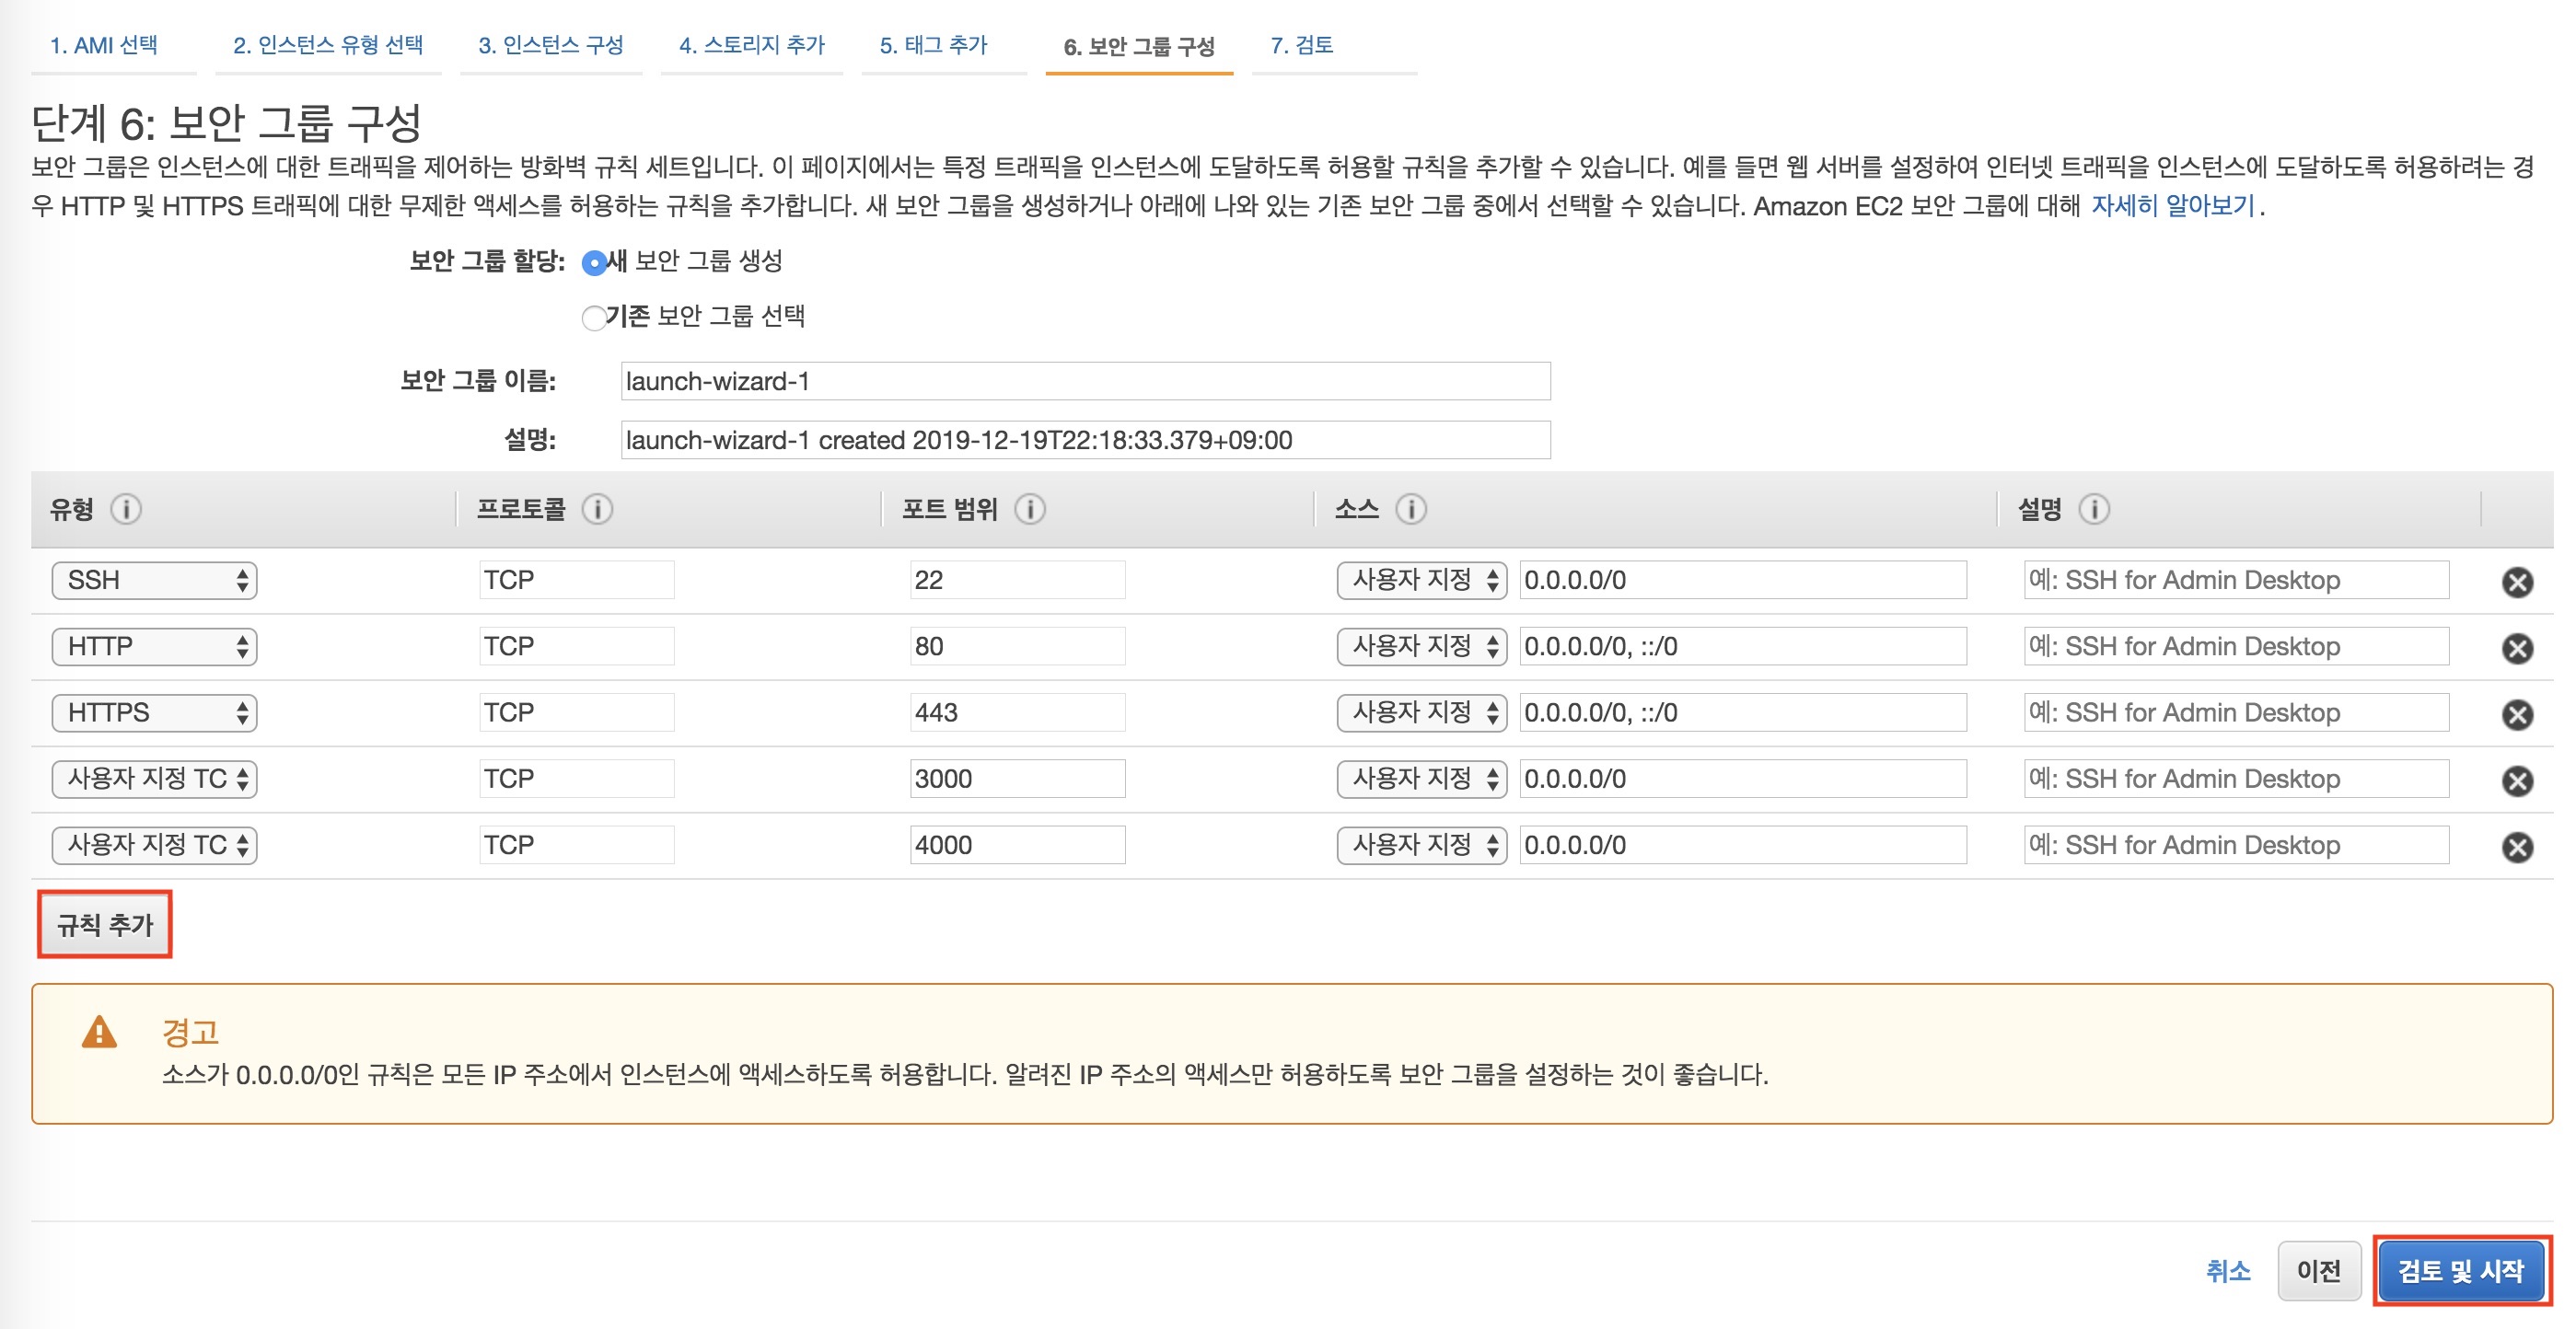Go to 2. 인스턴스 유형 선택 step
The image size is (2576, 1329).
[328, 45]
